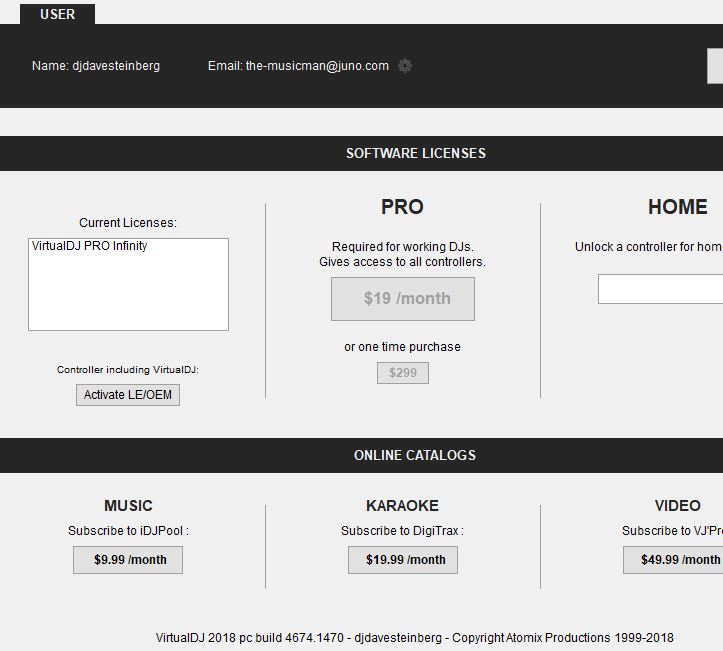Subscribe to DigiTrax for $19.99 /month
Image resolution: width=723 pixels, height=651 pixels.
pyautogui.click(x=403, y=560)
